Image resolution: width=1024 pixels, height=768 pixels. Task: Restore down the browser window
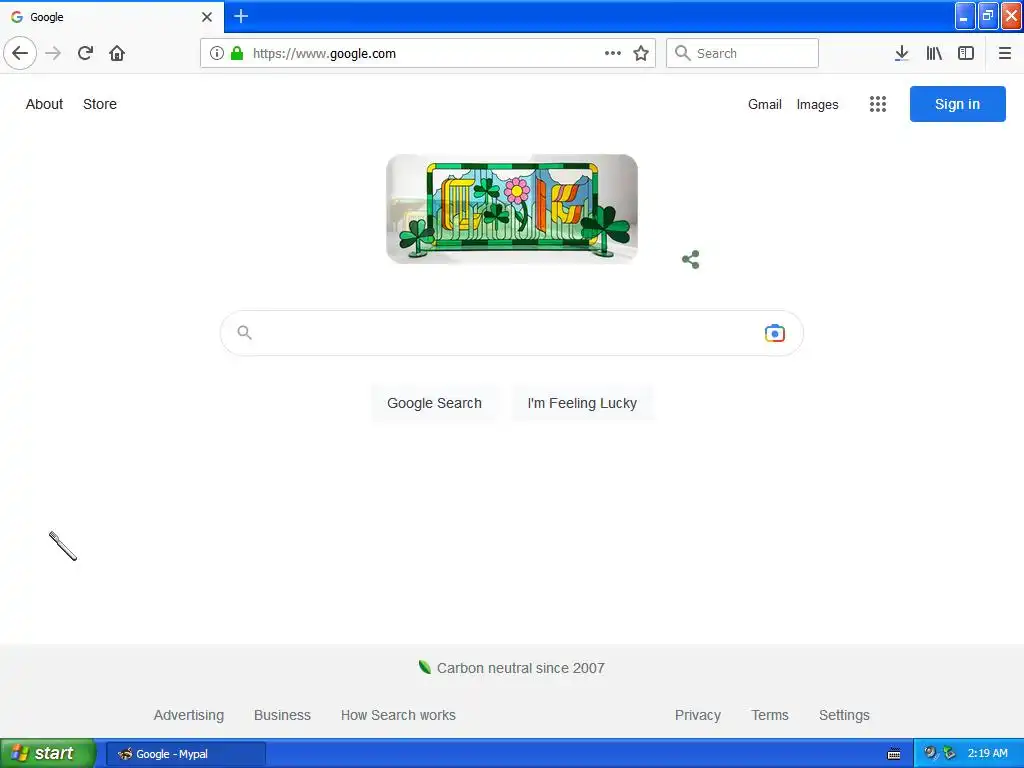coord(988,16)
